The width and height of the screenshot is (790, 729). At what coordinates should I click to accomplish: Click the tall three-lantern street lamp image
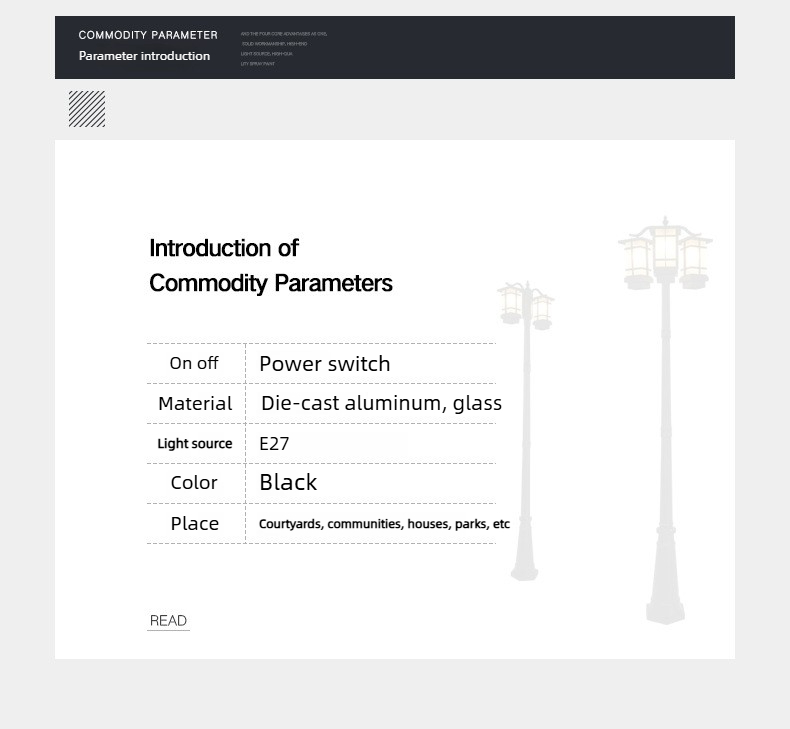(x=665, y=420)
